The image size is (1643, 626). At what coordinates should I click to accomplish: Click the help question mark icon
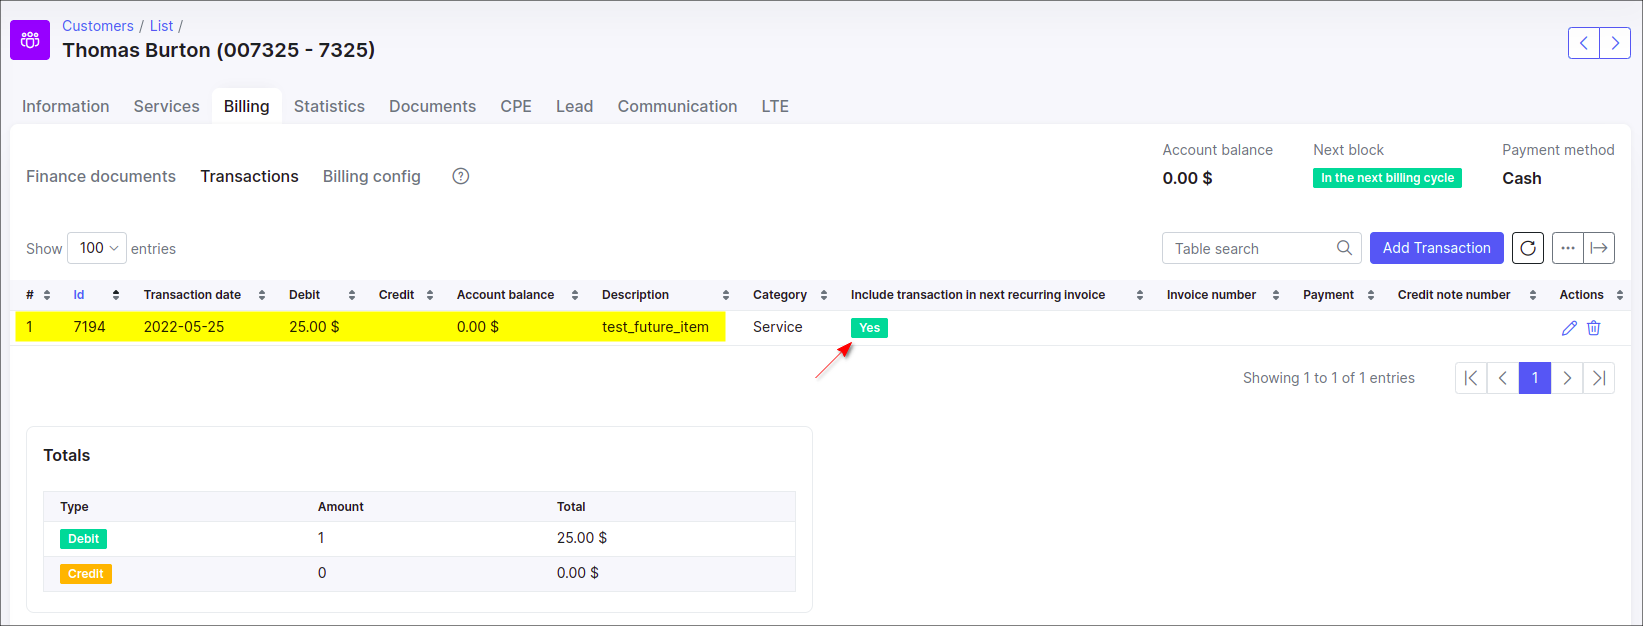(x=460, y=176)
